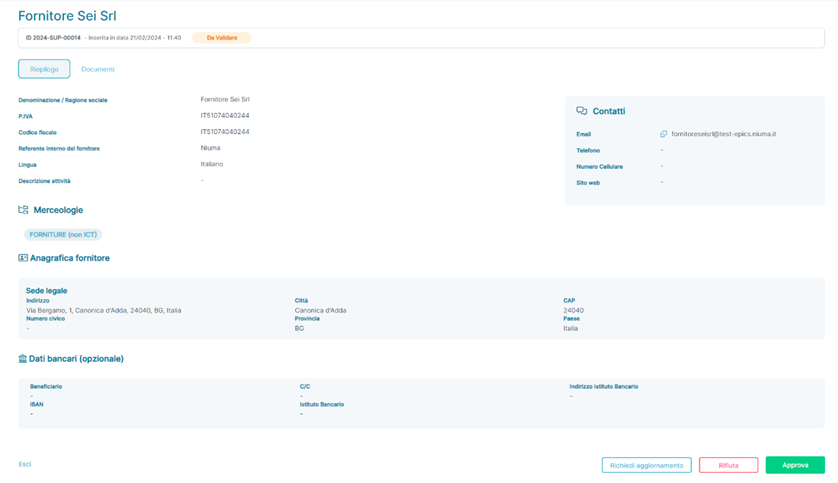Click the Descrizione attività label
Viewport: 838px width, 483px height.
[44, 181]
